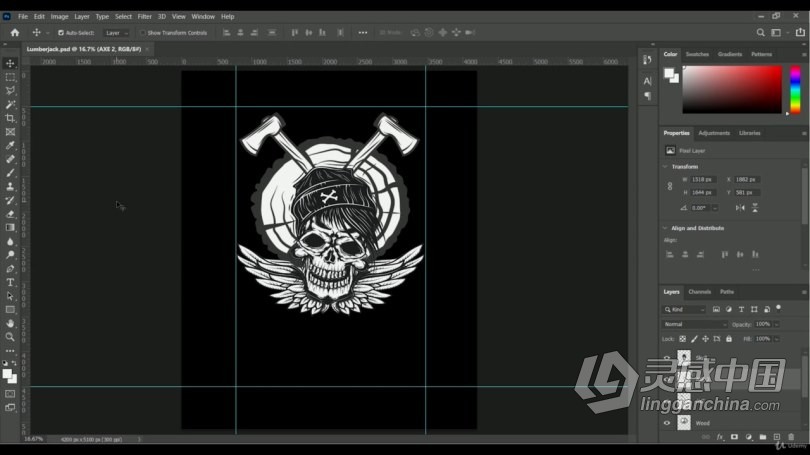Open the Fill value dropdown arrow
This screenshot has width=810, height=455.
[x=776, y=339]
